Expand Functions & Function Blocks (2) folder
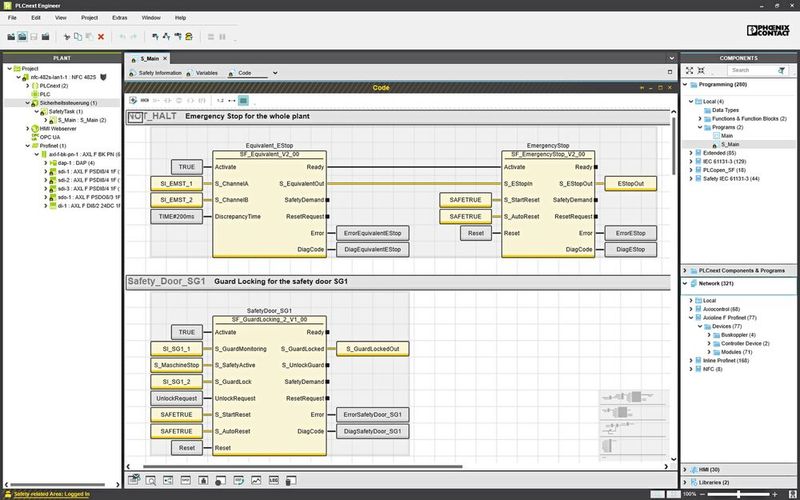The width and height of the screenshot is (800, 500). coord(700,118)
